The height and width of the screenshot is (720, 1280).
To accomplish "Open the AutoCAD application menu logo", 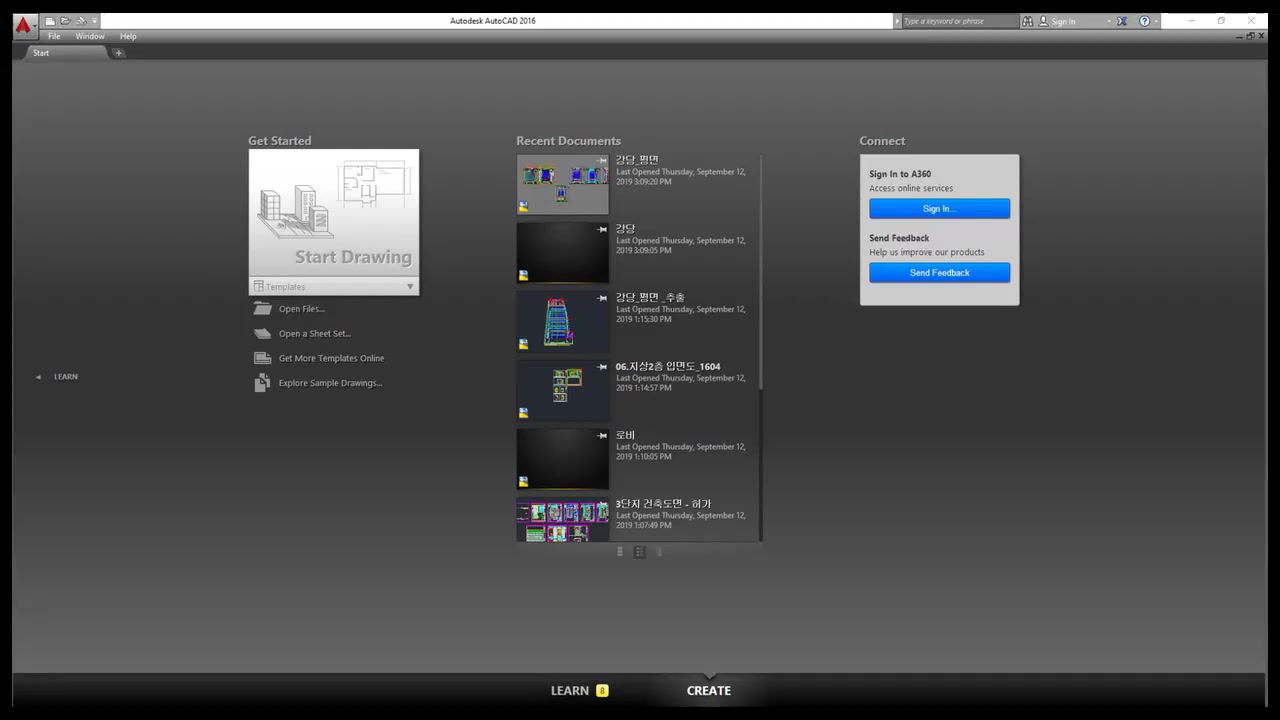I will click(23, 25).
